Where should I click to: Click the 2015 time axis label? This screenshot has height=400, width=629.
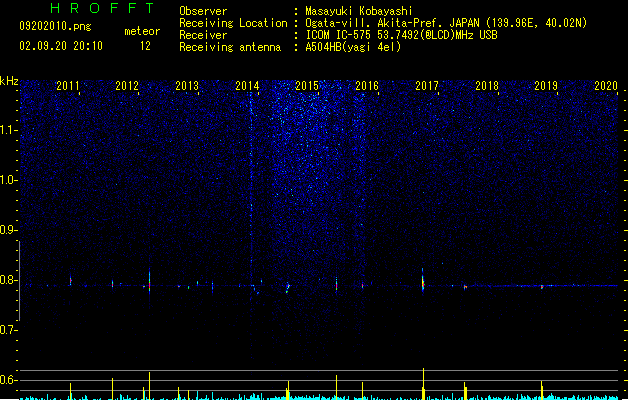[x=307, y=86]
